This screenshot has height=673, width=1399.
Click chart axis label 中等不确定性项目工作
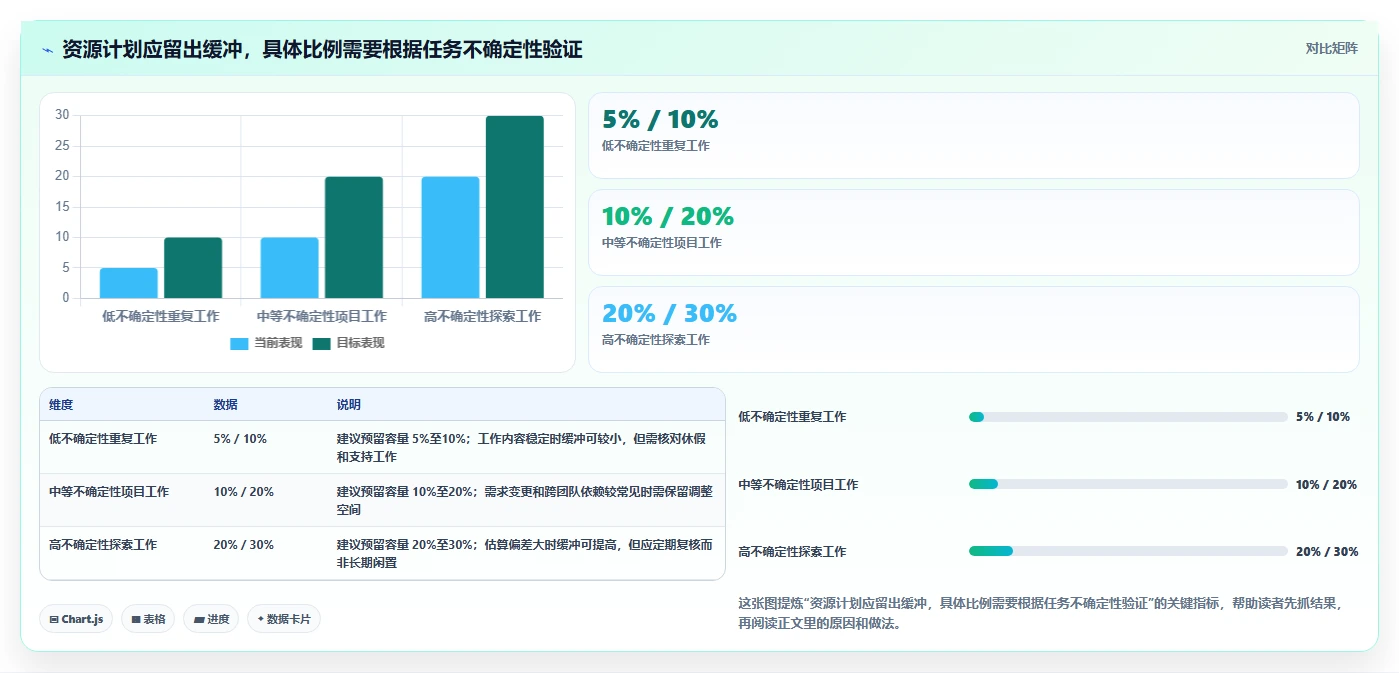tap(322, 316)
